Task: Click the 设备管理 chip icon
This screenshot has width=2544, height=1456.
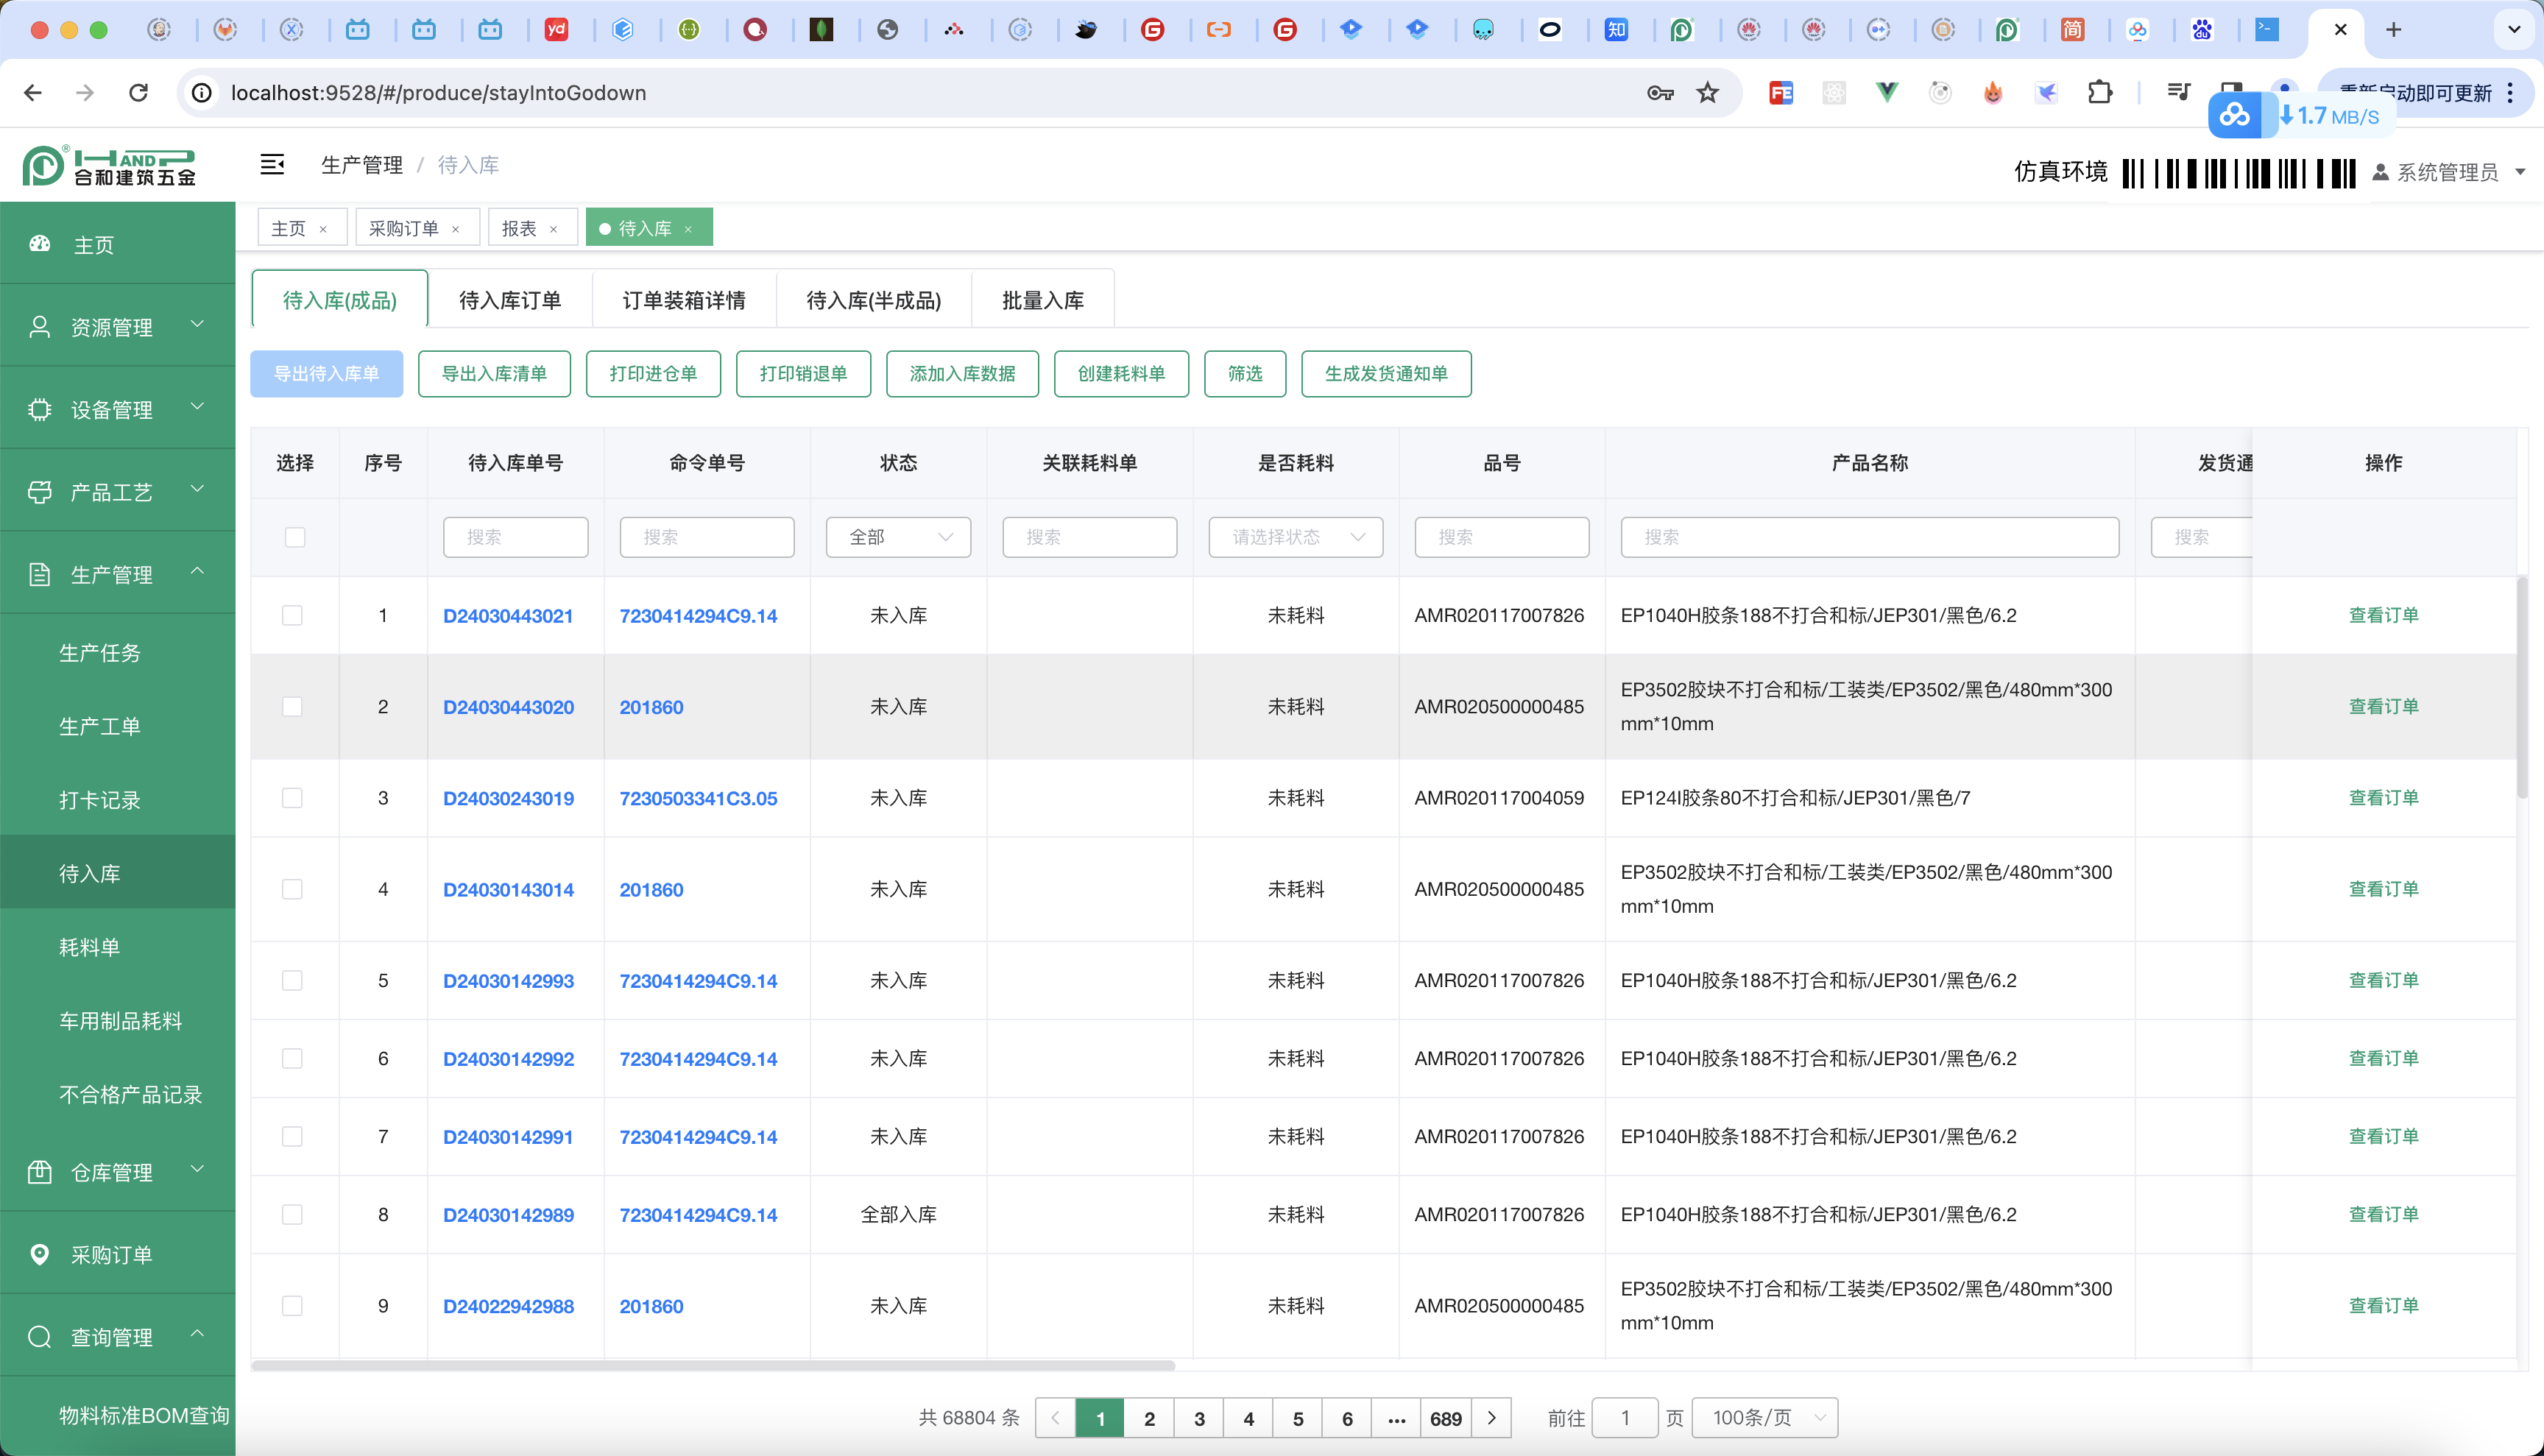Action: tap(40, 409)
